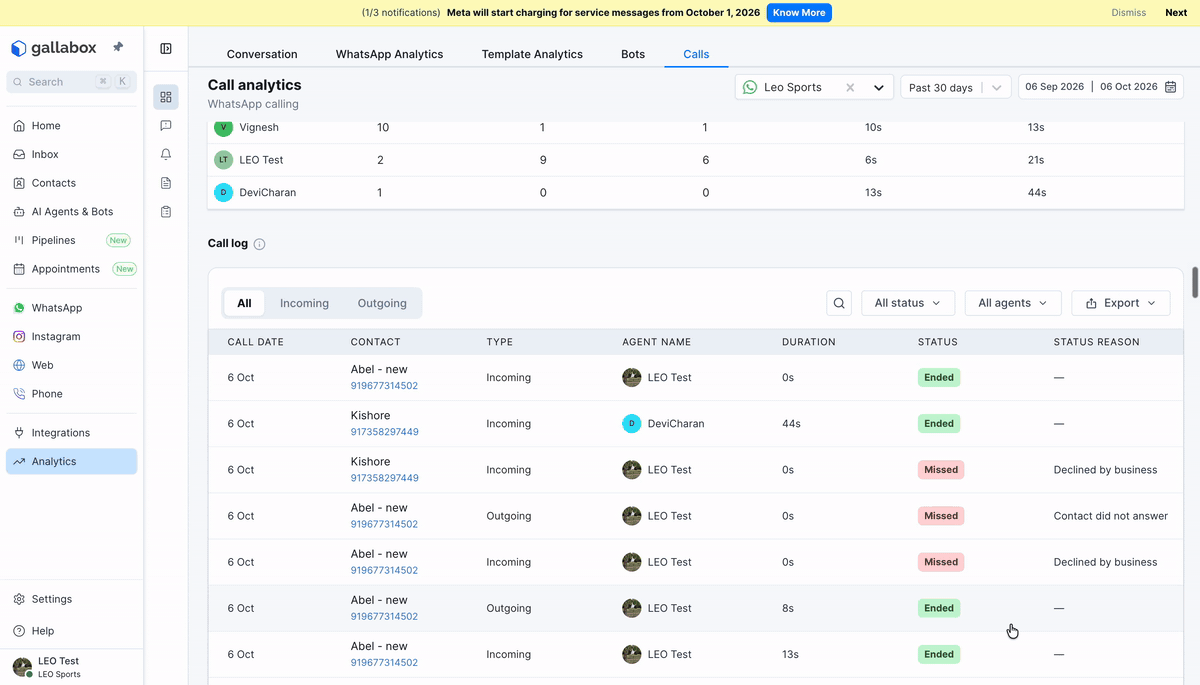Open the All status dropdown
Viewport: 1200px width, 685px height.
pos(908,303)
